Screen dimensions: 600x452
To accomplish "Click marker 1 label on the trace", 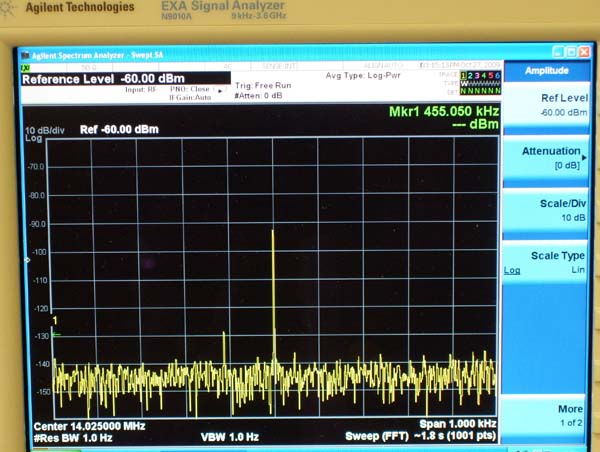I will click(x=55, y=320).
